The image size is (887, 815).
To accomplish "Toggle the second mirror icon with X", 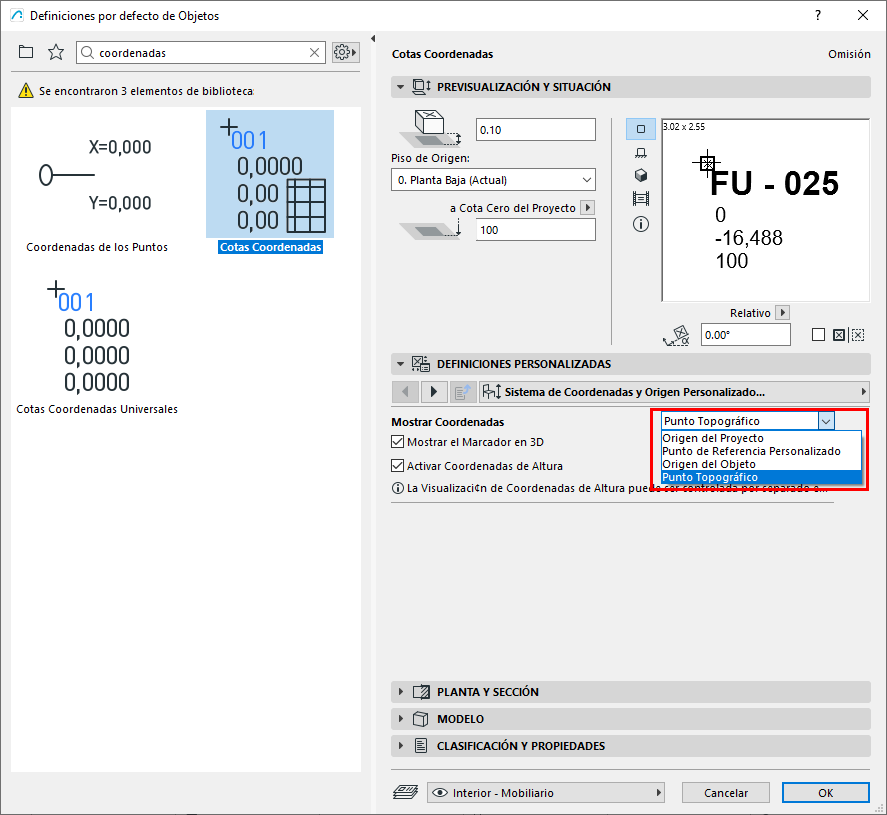I will pos(839,335).
